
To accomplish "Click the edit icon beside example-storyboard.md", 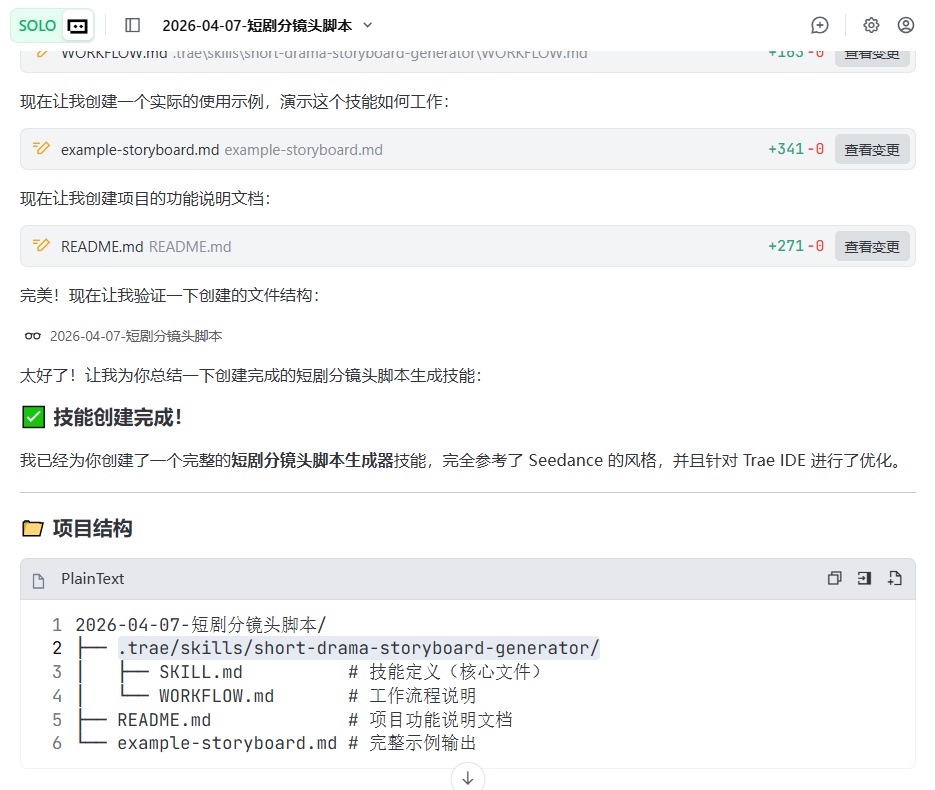I will pyautogui.click(x=41, y=149).
